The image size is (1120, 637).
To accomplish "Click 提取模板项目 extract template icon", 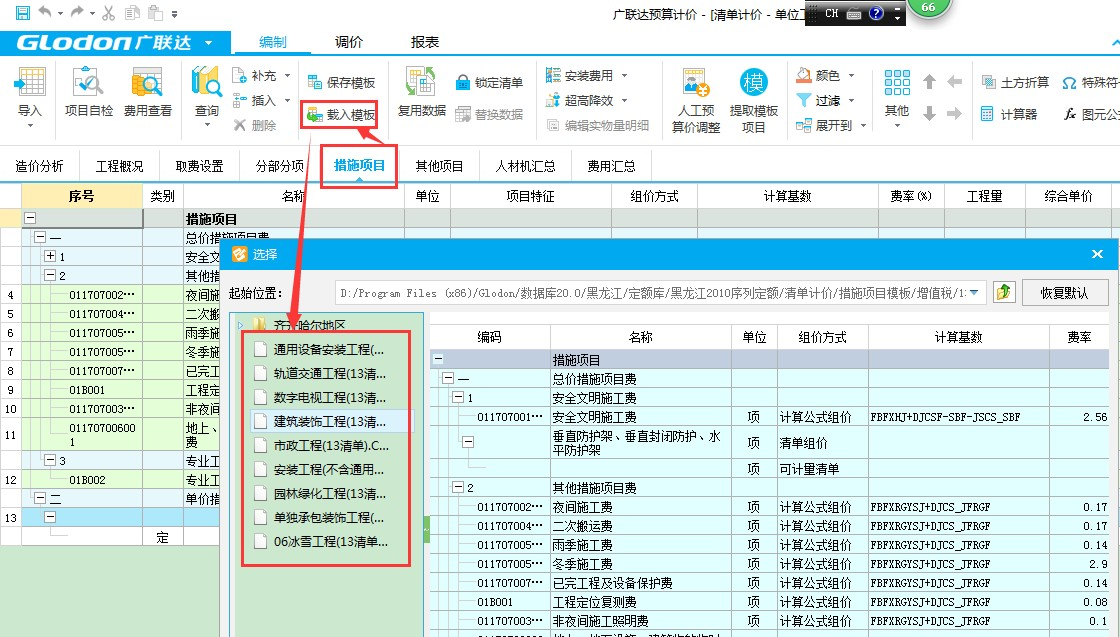I will [x=753, y=99].
